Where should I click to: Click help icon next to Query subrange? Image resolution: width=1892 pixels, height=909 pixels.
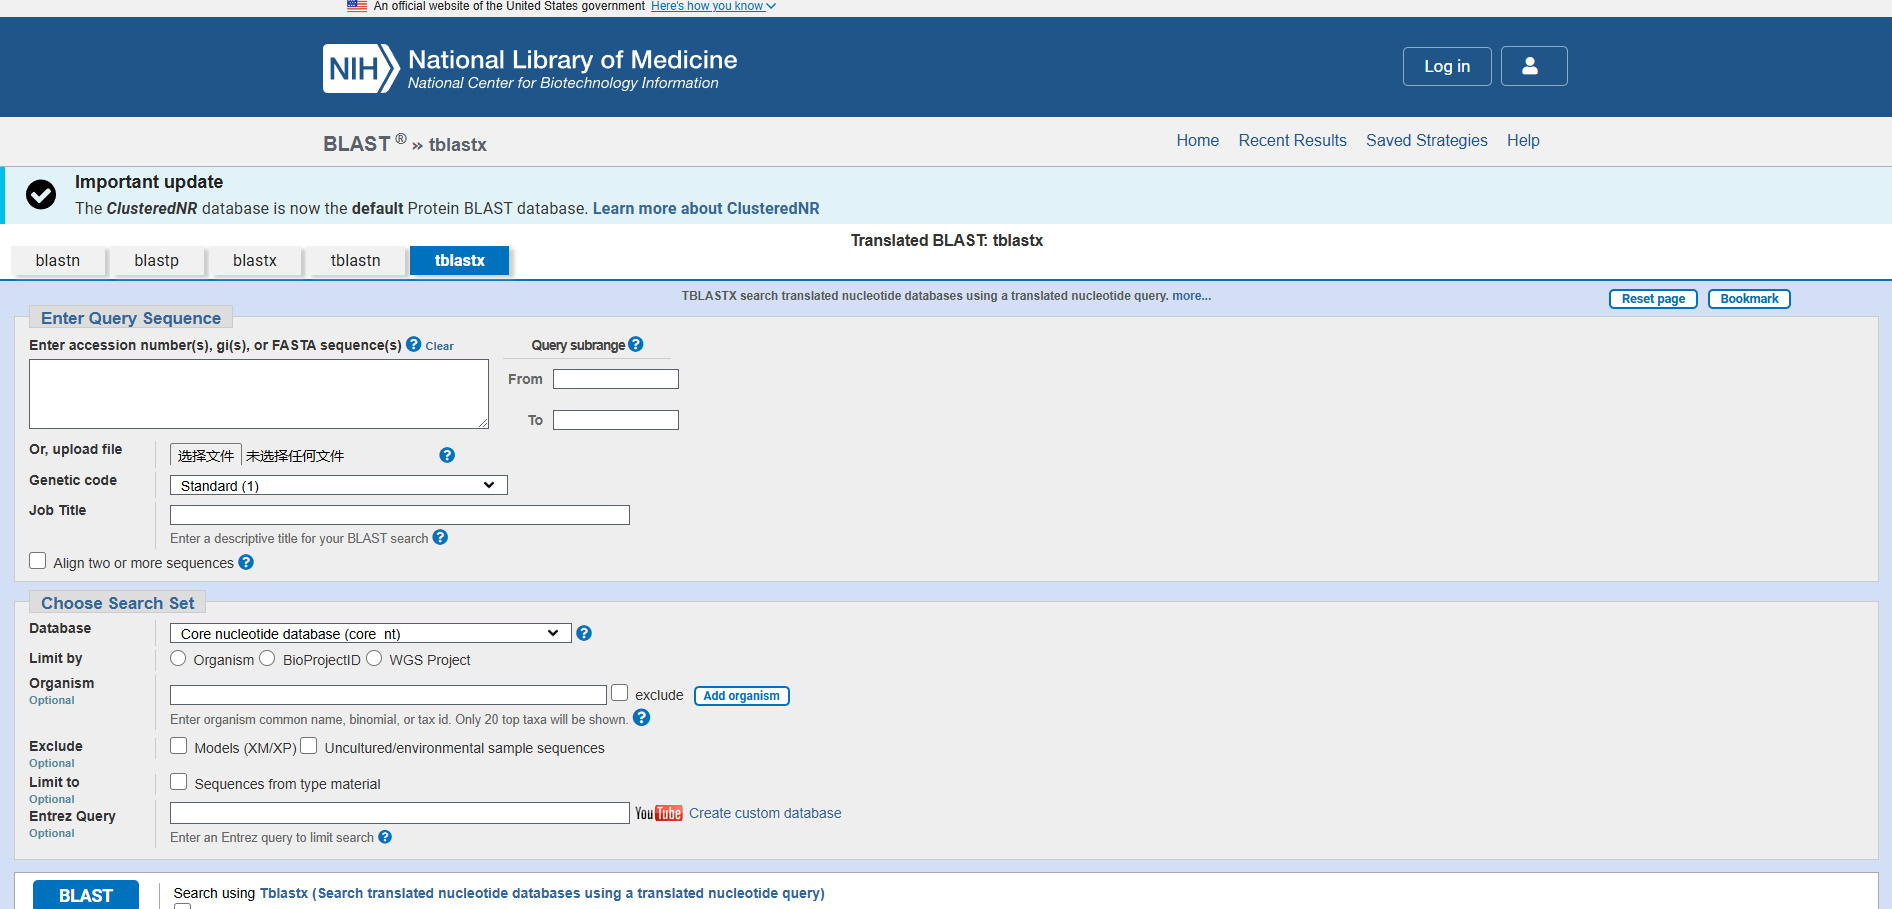point(636,345)
